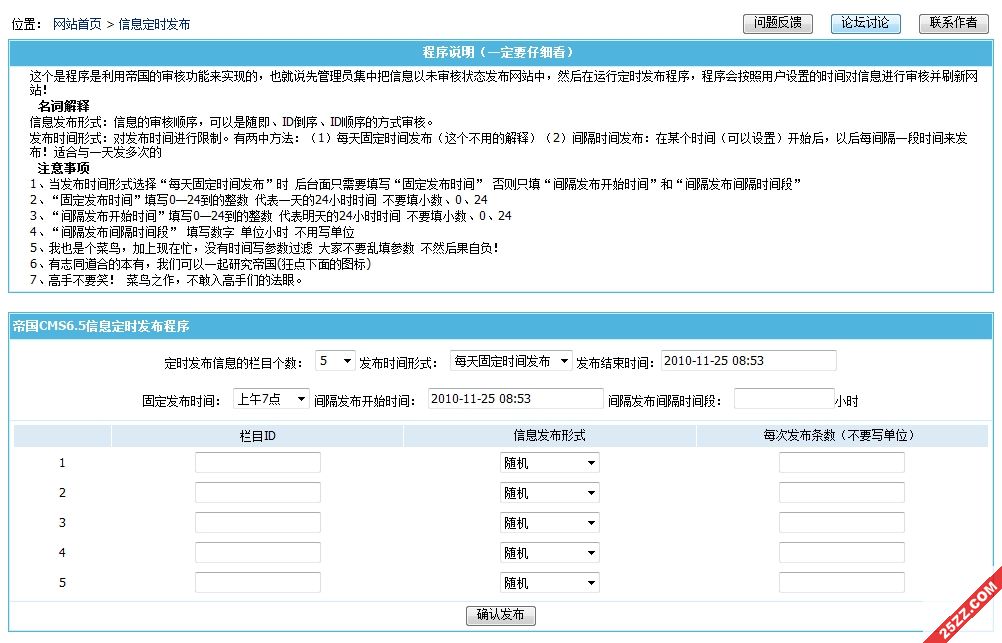Open row 1 信息发布形式 dropdown 随机
The image size is (1002, 643).
click(550, 463)
